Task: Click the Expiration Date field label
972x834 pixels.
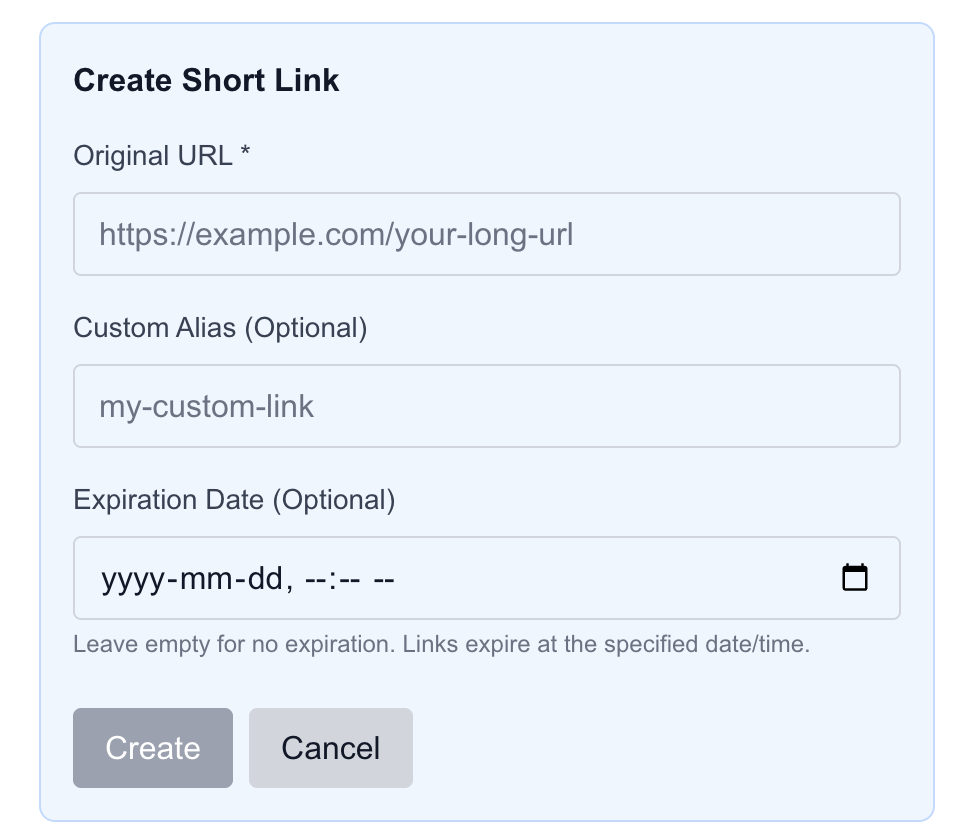Action: click(x=234, y=500)
